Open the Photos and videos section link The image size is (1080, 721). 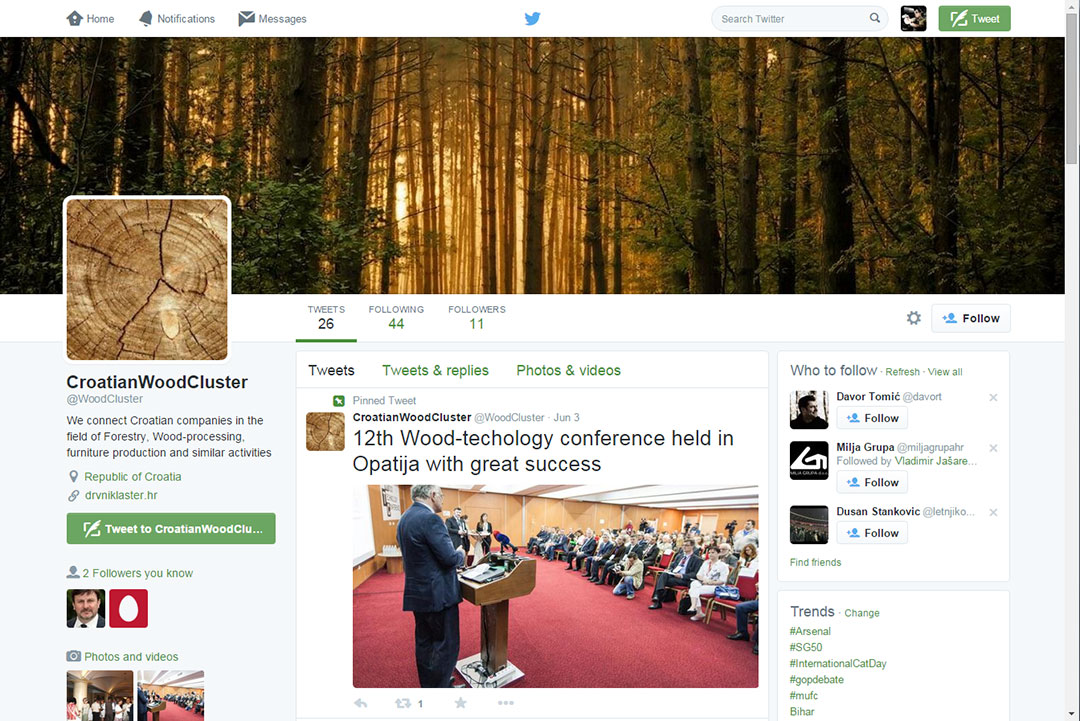tap(131, 657)
